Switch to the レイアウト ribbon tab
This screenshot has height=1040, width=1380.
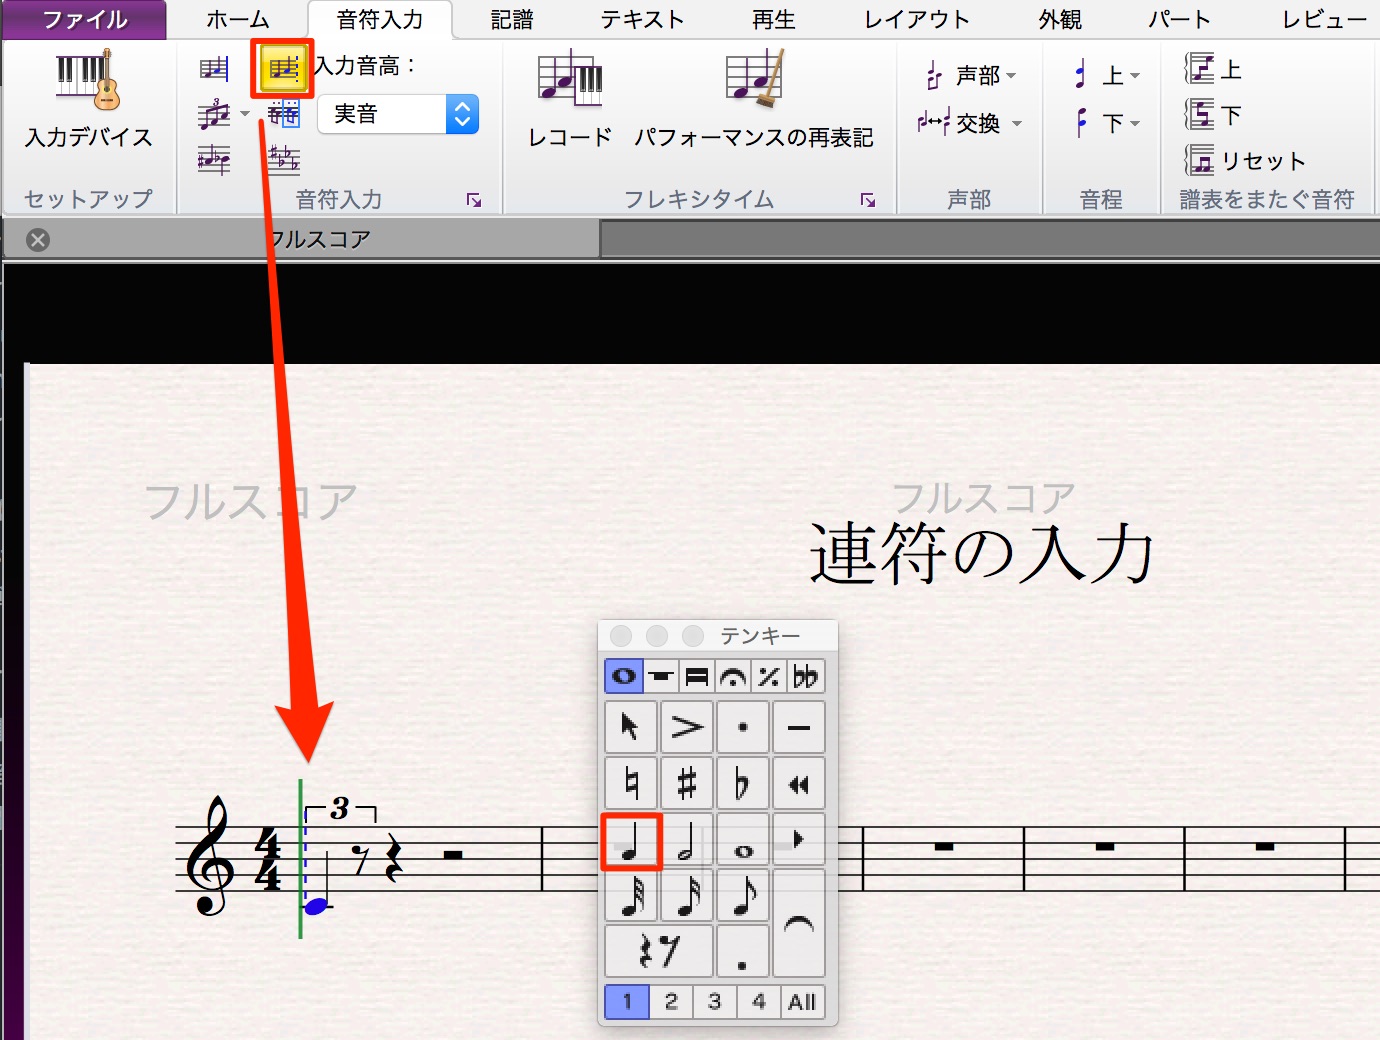[916, 19]
